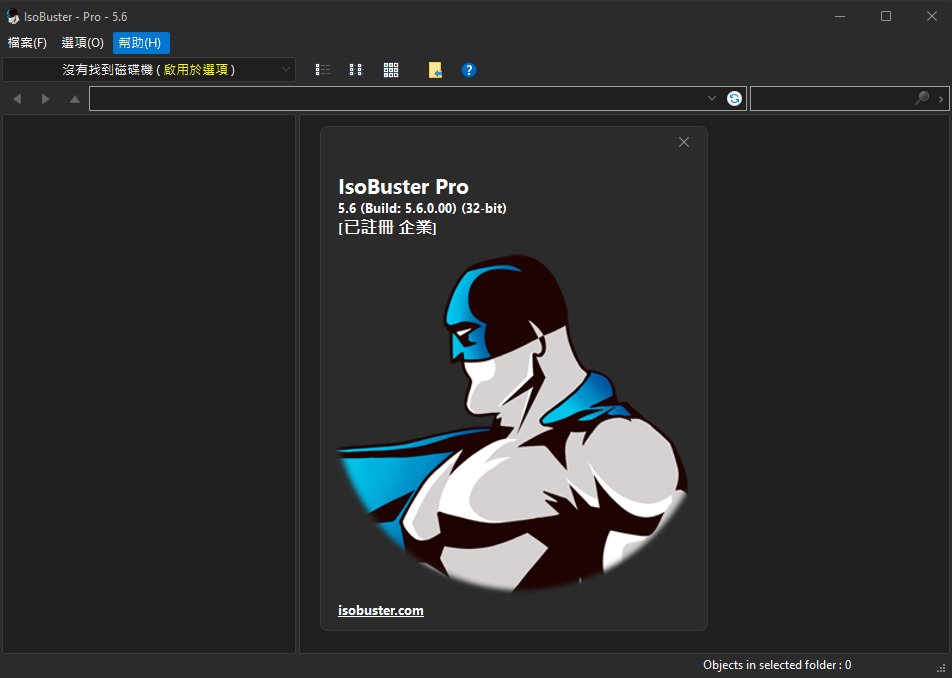Open the 選項(O) menu
Image resolution: width=952 pixels, height=678 pixels.
(83, 43)
